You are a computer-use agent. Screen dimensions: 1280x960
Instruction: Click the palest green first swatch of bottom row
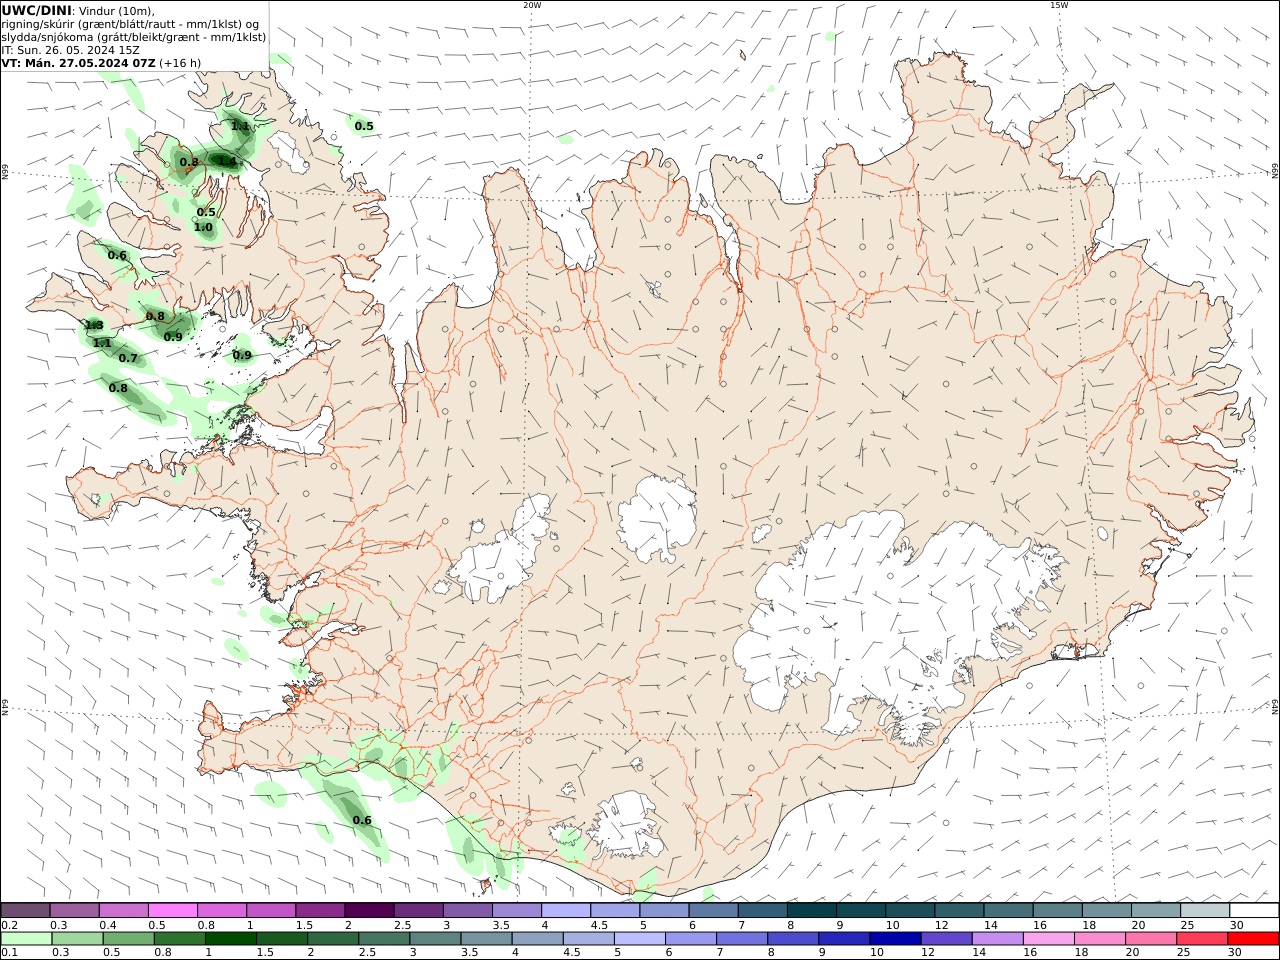pos(26,939)
